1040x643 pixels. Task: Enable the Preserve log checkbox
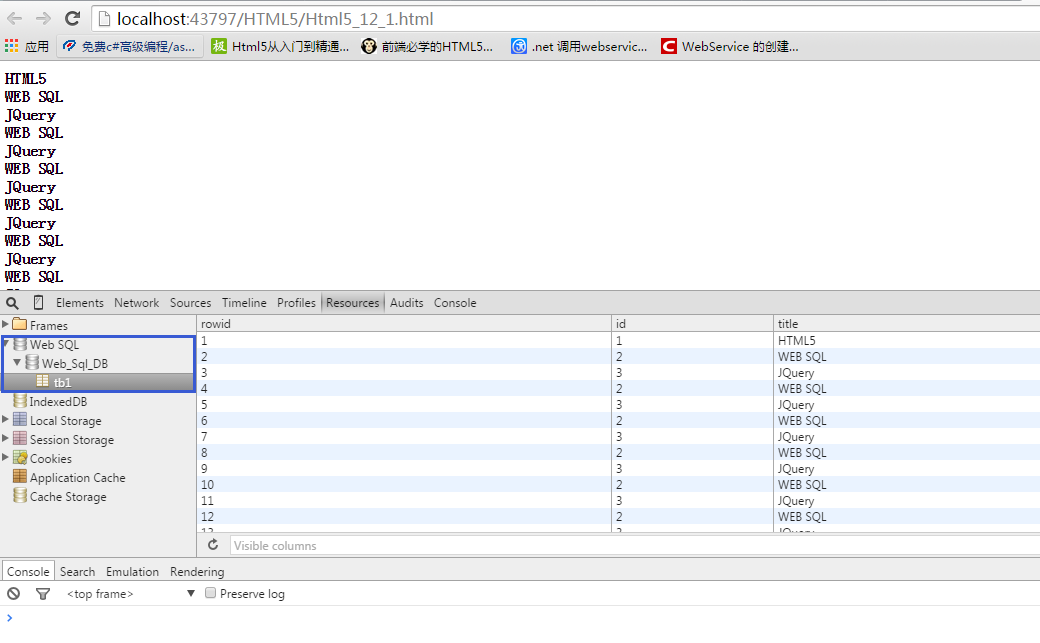(x=210, y=593)
